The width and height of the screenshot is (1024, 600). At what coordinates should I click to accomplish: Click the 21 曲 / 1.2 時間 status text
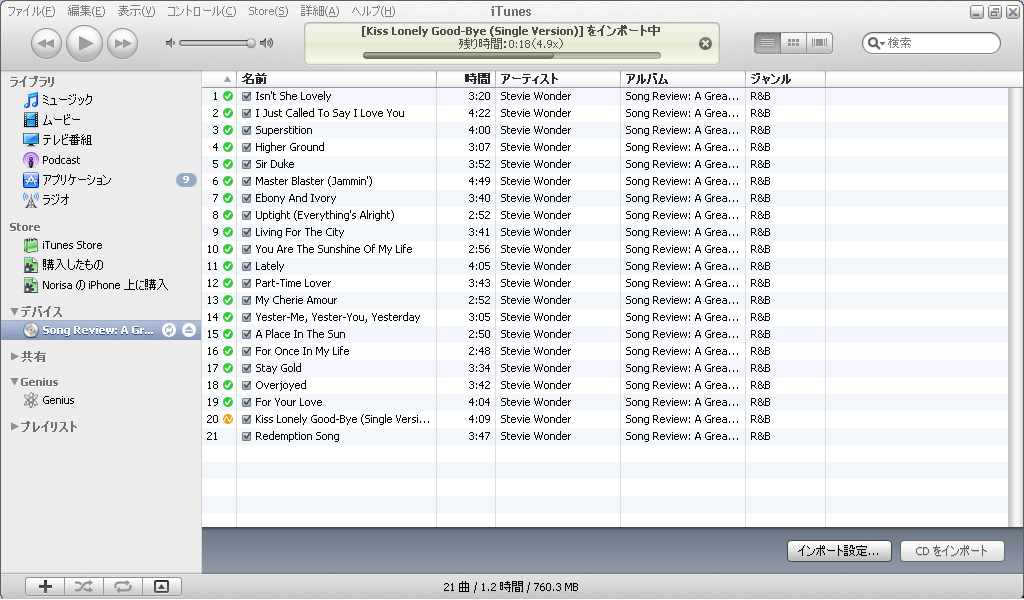(x=511, y=587)
